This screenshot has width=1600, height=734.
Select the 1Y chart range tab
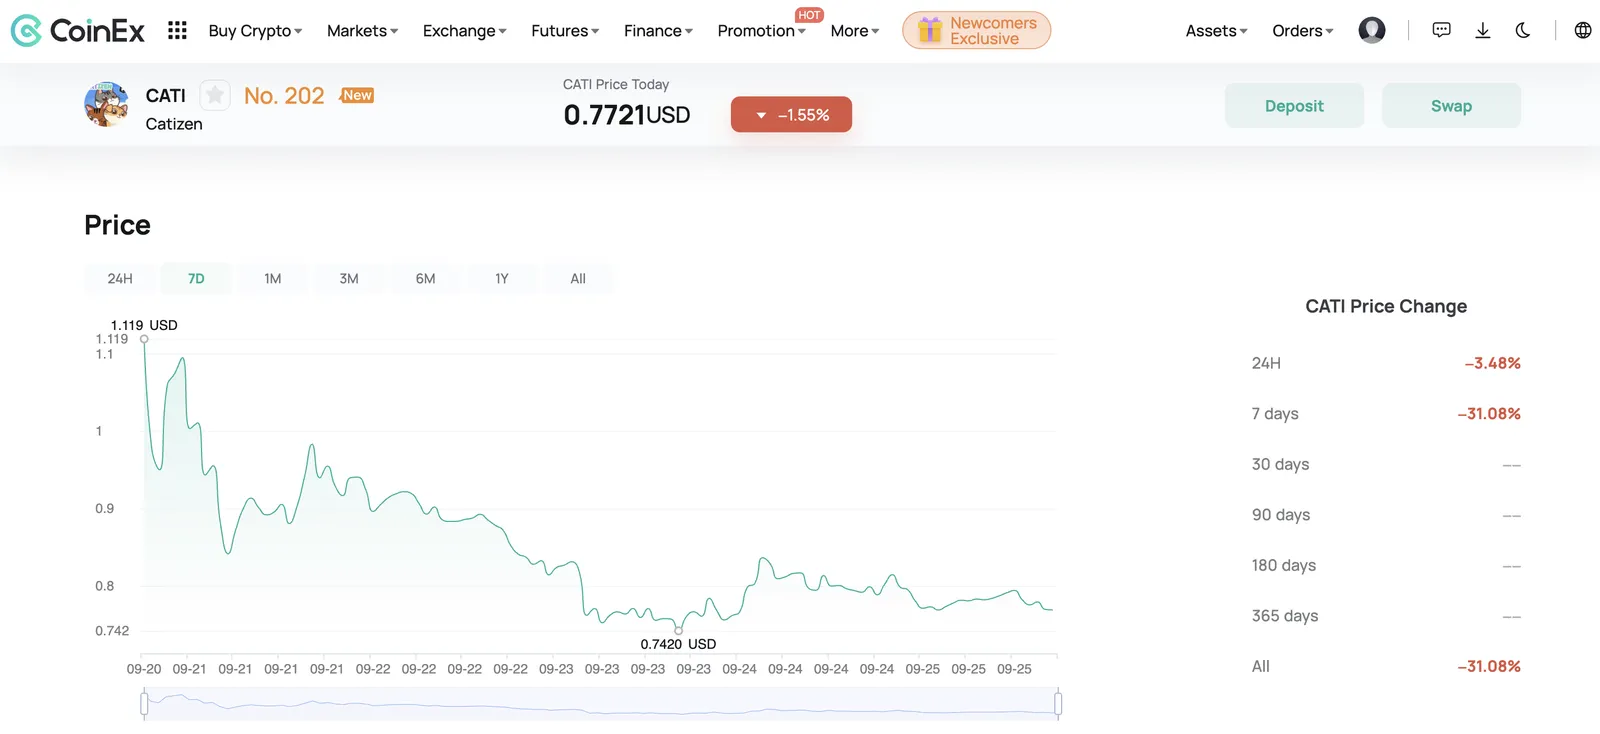click(502, 278)
